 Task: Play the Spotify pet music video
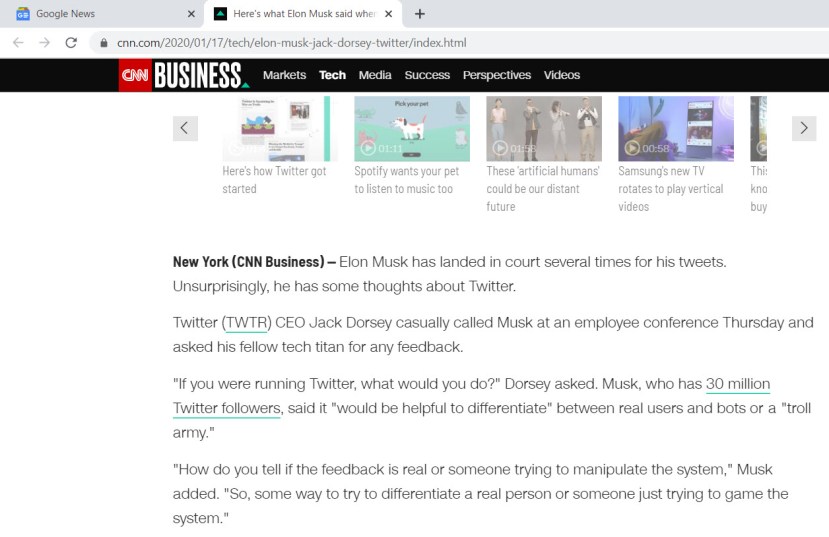click(x=411, y=129)
